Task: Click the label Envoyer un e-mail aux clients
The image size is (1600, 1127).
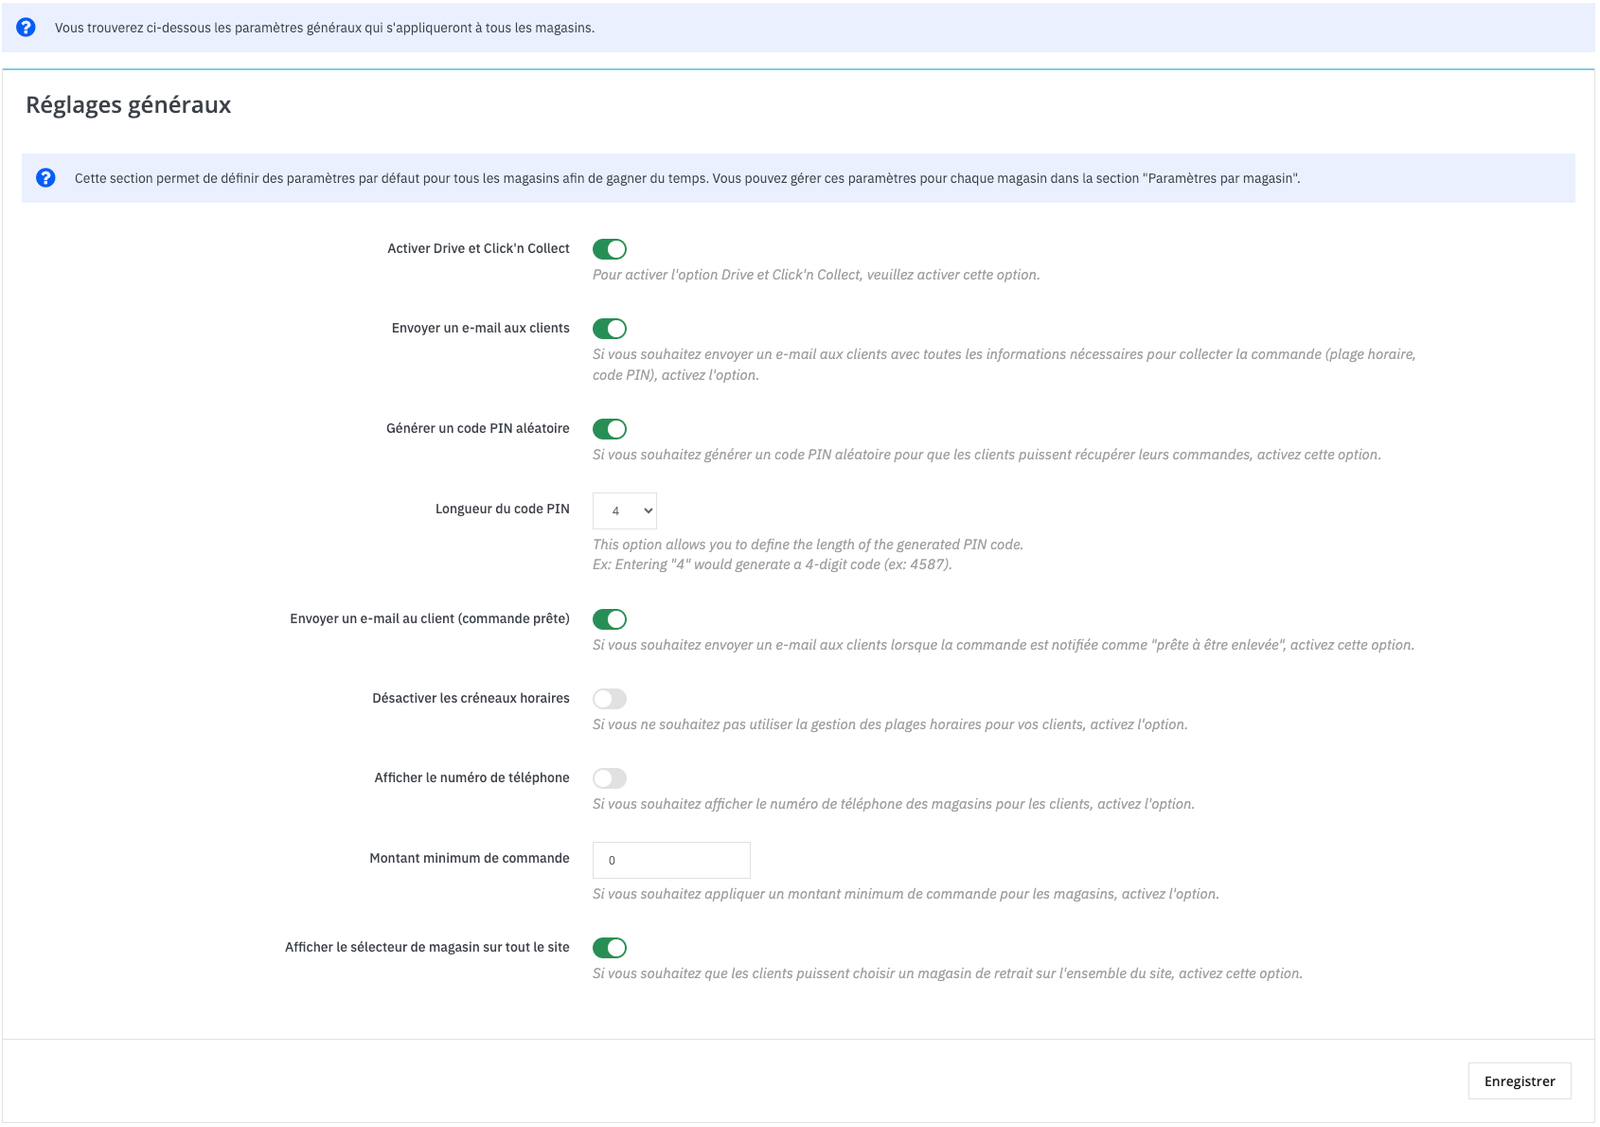Action: 480,328
